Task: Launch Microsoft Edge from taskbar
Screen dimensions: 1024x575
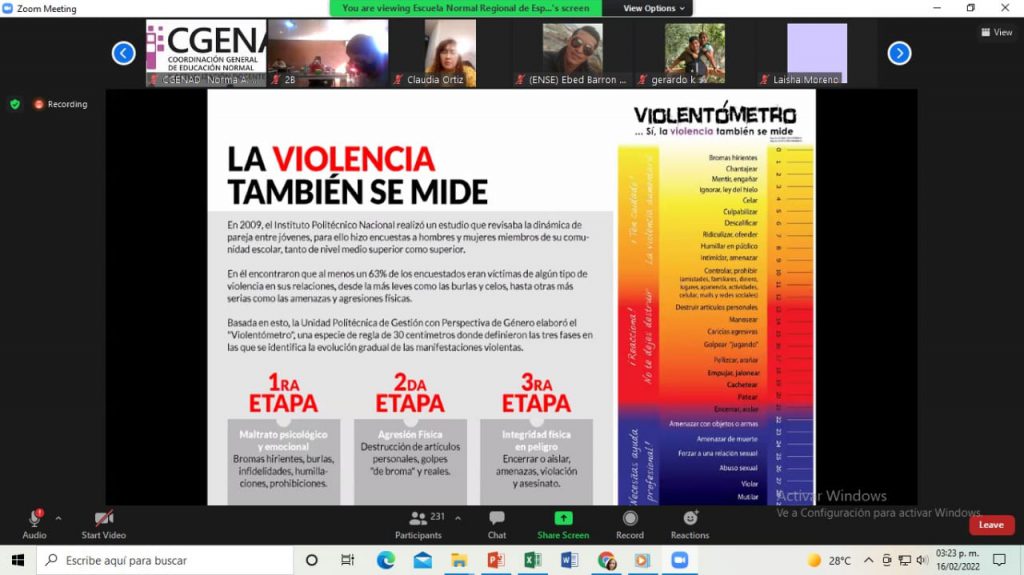Action: tap(385, 560)
